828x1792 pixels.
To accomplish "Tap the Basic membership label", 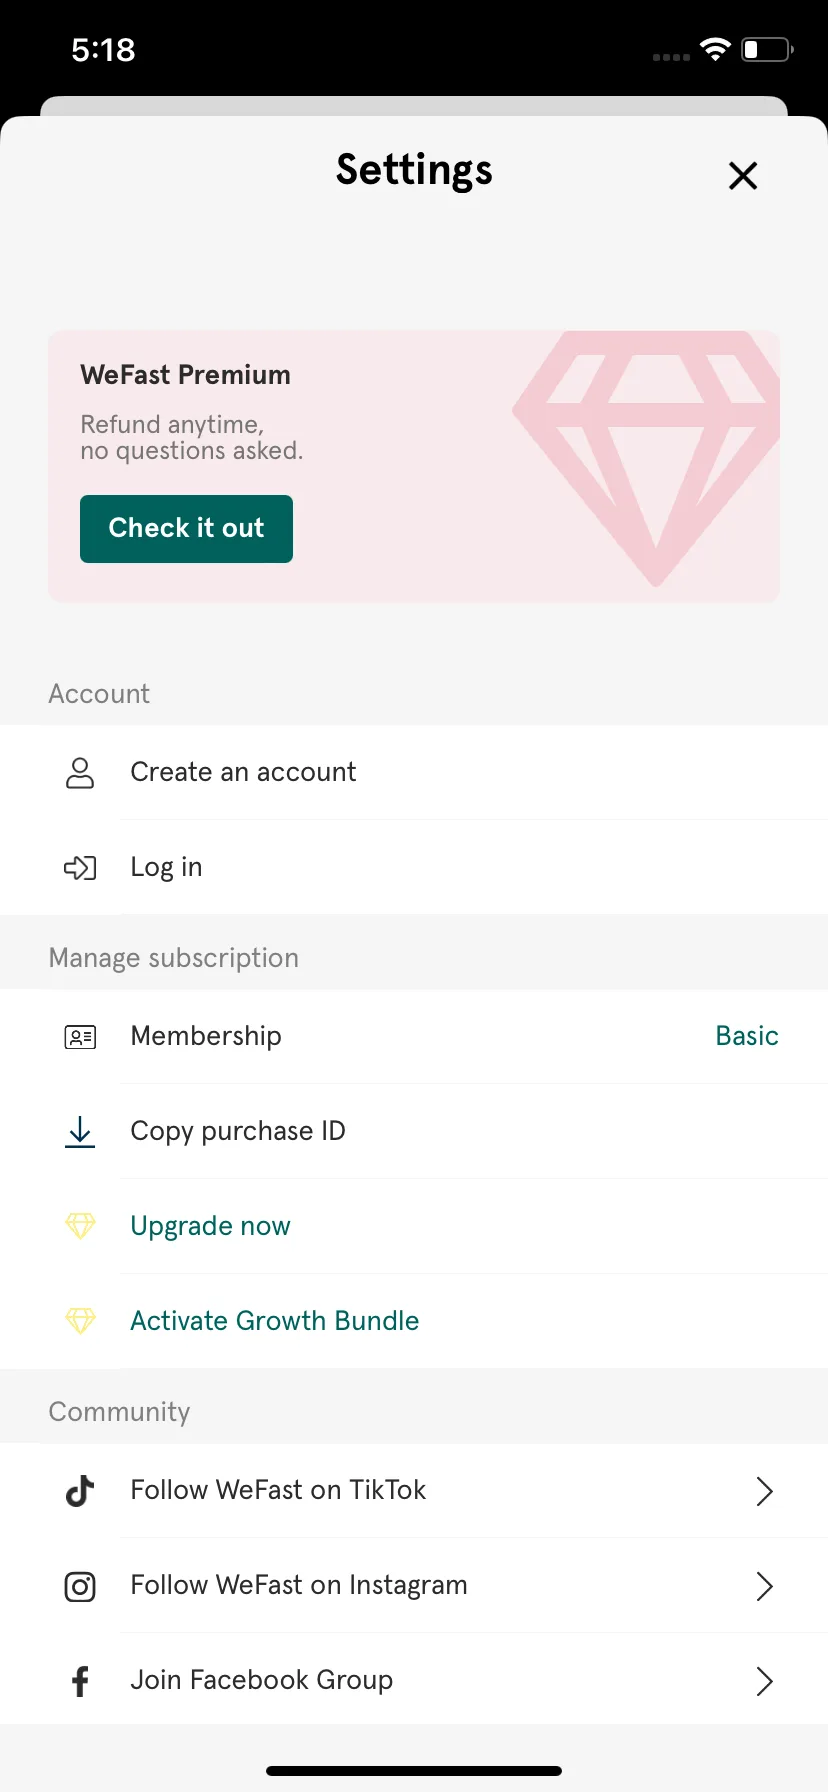I will [x=747, y=1036].
